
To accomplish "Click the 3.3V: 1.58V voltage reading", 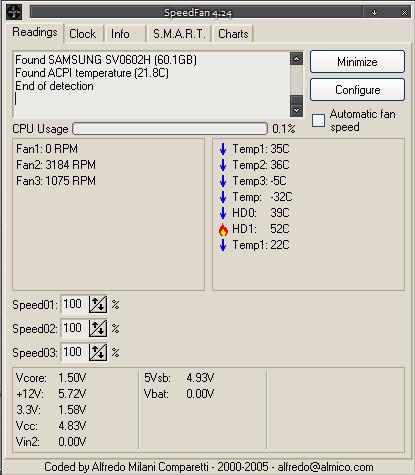I will pyautogui.click(x=51, y=410).
